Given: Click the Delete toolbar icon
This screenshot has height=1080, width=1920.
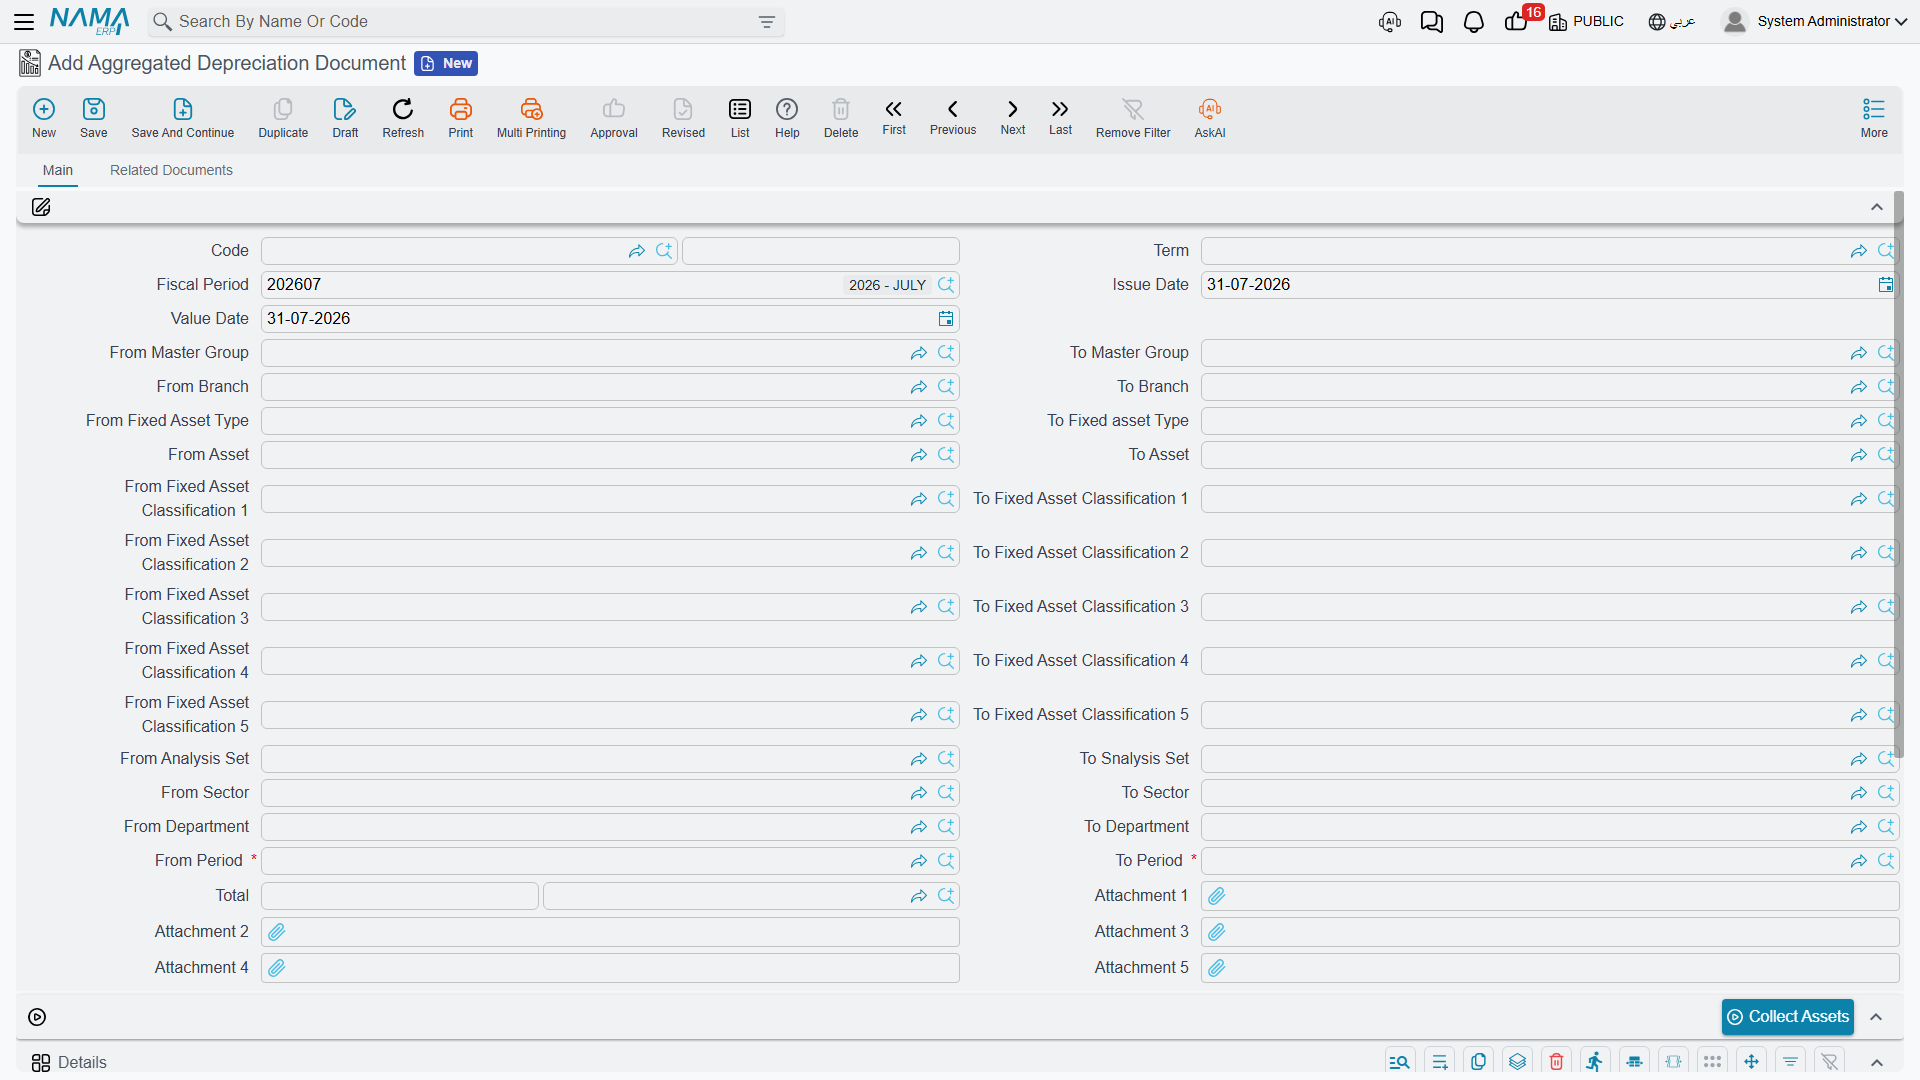Looking at the screenshot, I should click(x=841, y=118).
